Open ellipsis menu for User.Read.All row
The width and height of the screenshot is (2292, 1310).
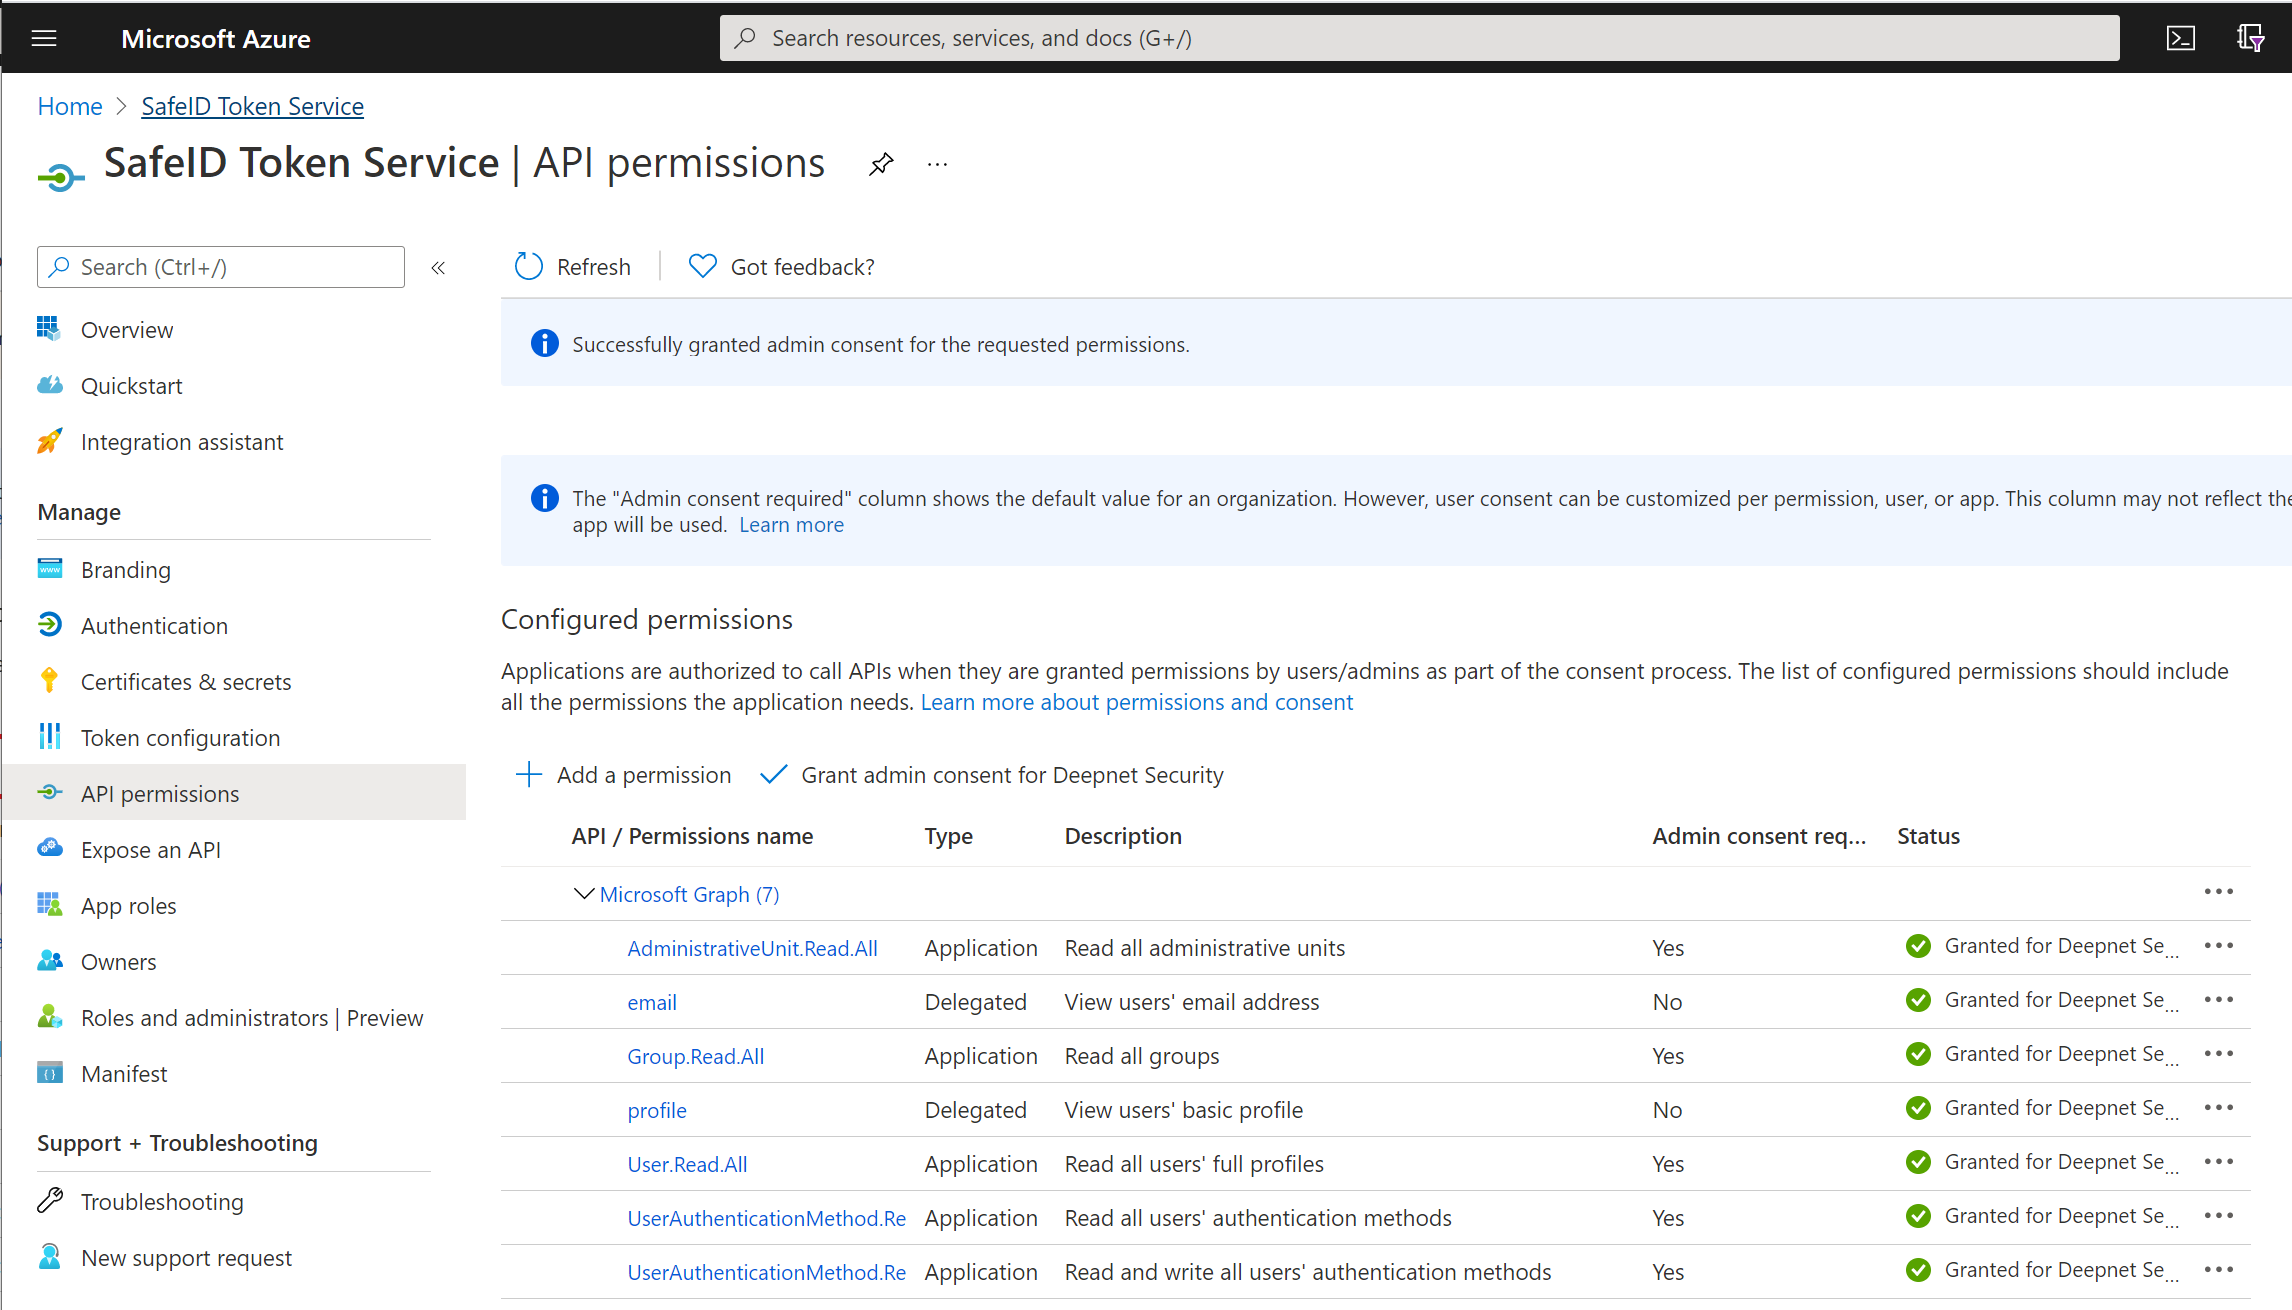[x=2218, y=1162]
